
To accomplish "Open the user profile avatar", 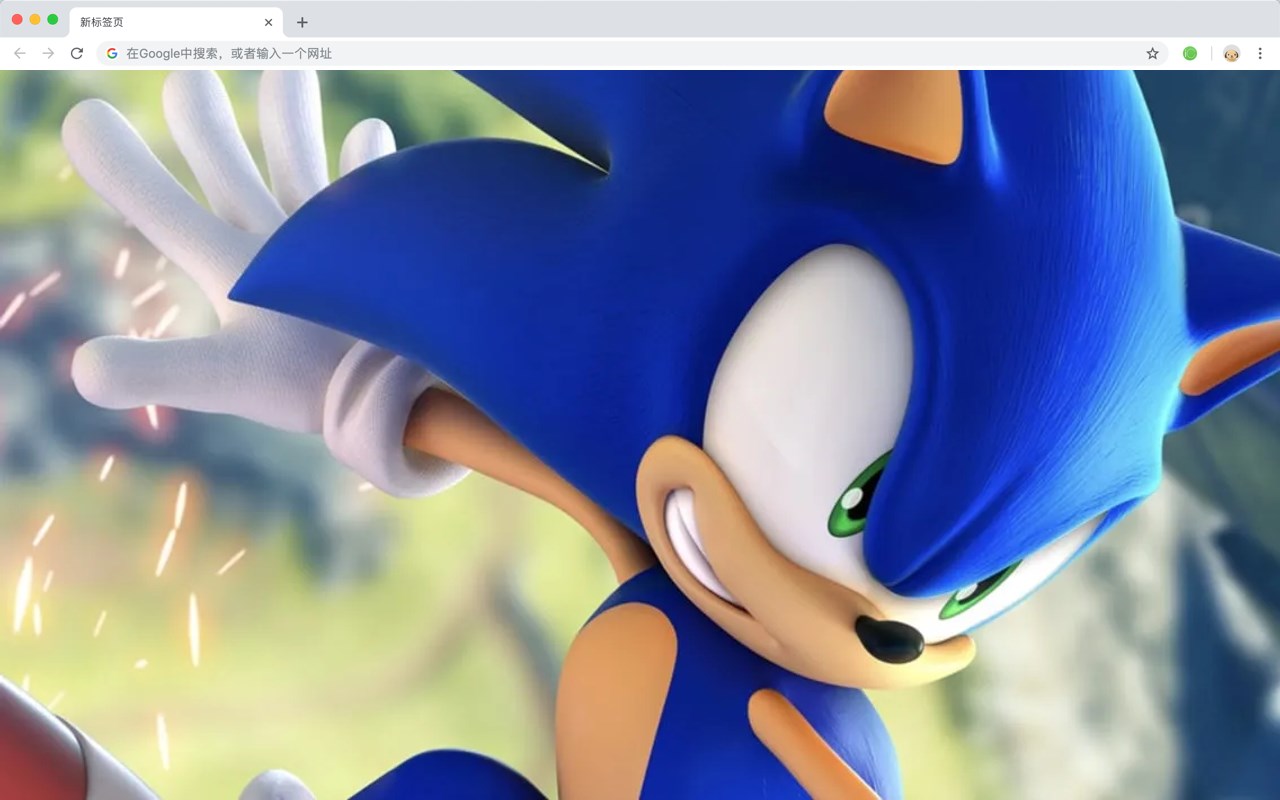I will tap(1231, 53).
